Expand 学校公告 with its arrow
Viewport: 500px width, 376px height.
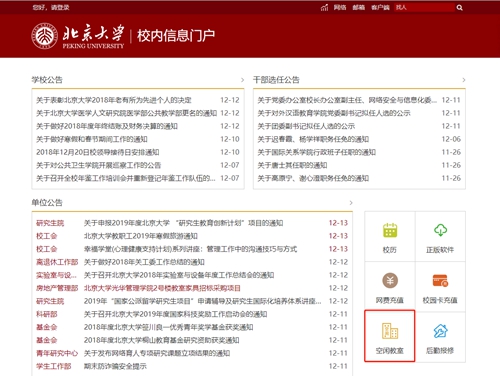(242, 80)
